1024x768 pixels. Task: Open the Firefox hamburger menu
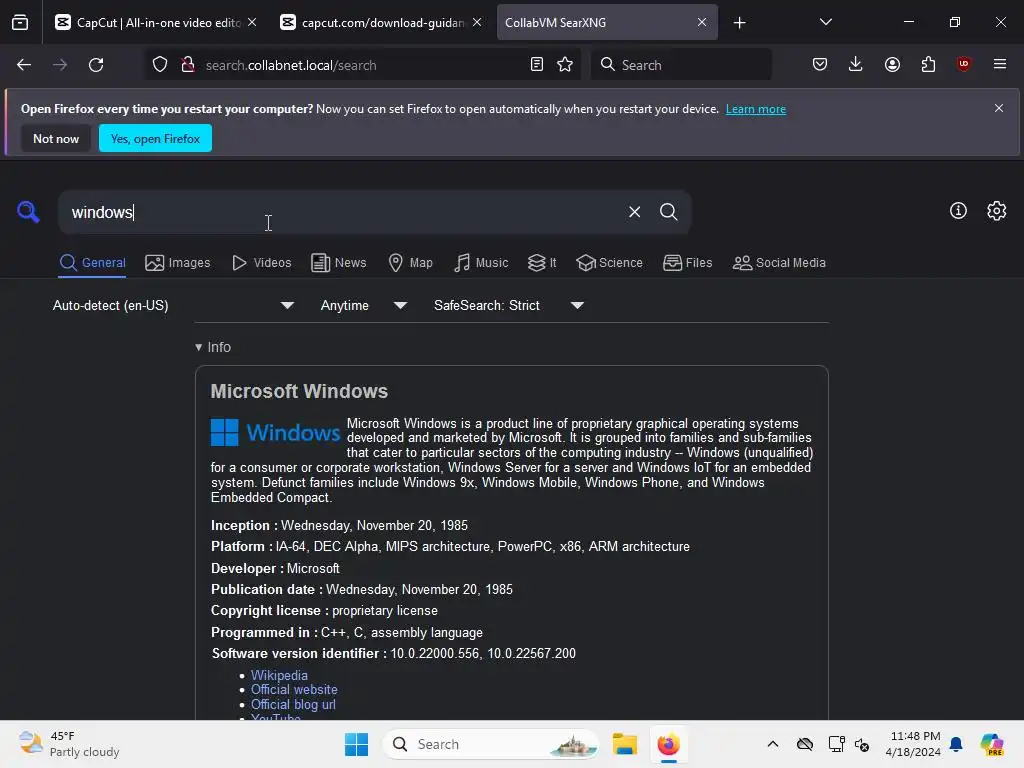1000,64
